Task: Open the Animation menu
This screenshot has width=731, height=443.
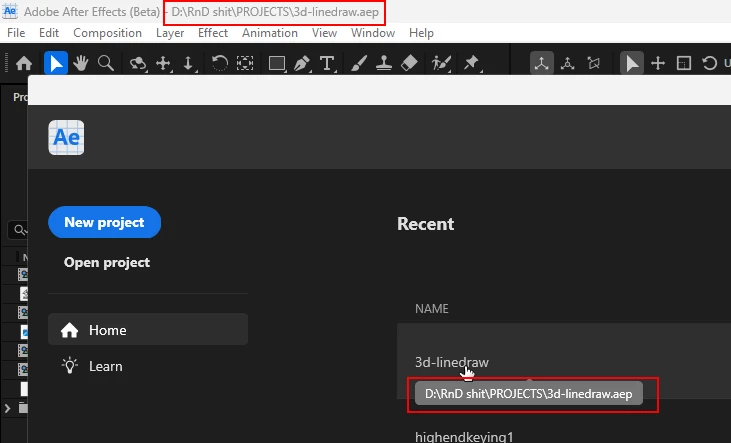Action: [x=269, y=33]
